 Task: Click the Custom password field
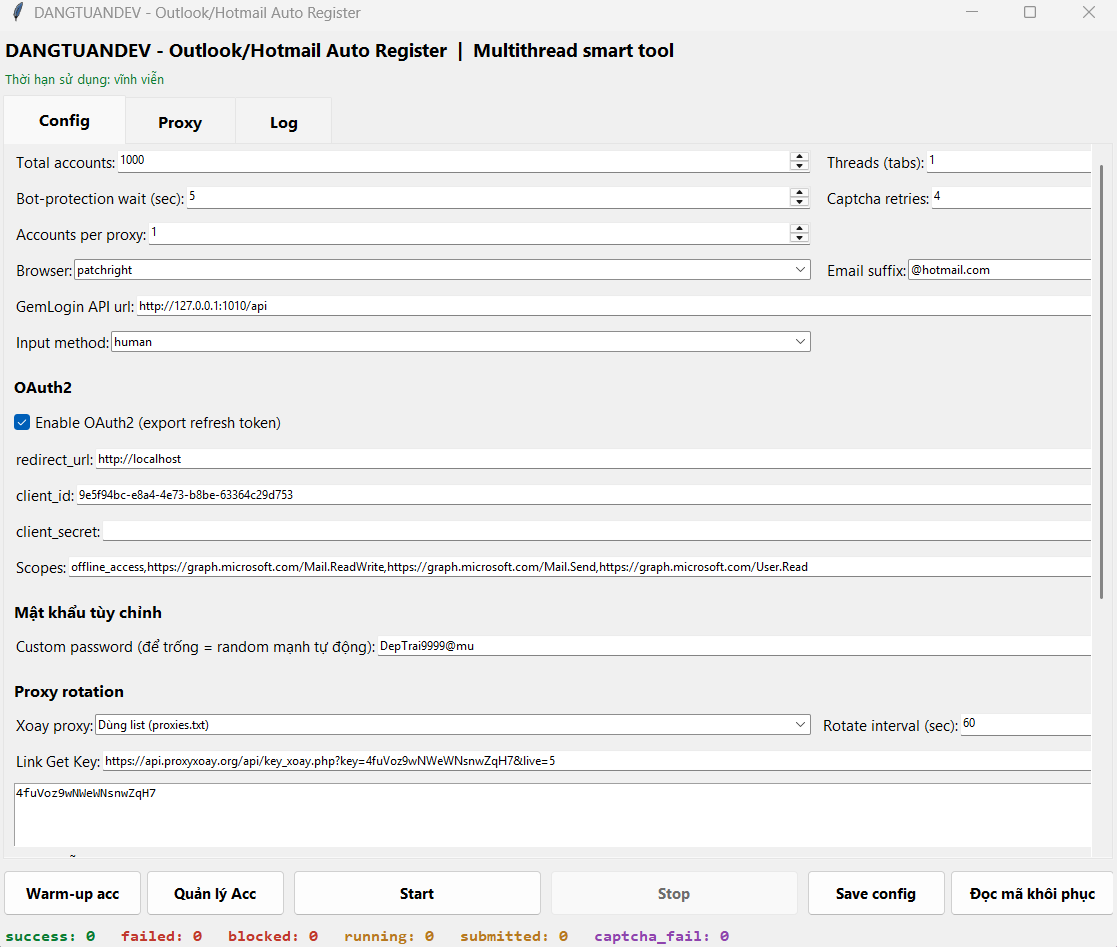[x=734, y=646]
